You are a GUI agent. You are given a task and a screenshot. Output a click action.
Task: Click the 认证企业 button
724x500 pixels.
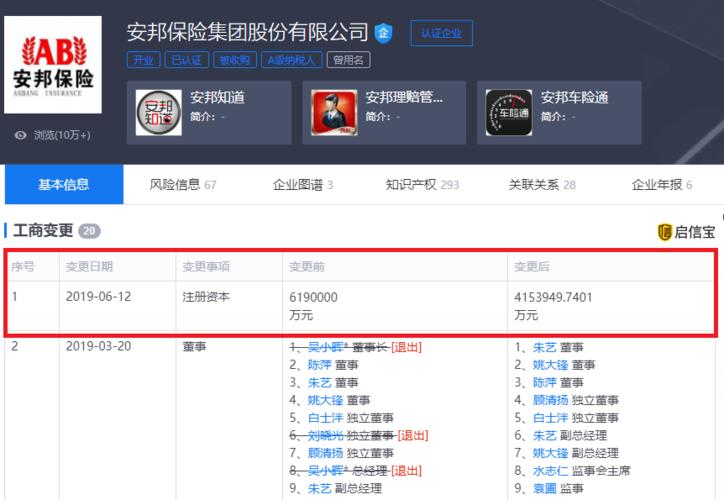[441, 33]
